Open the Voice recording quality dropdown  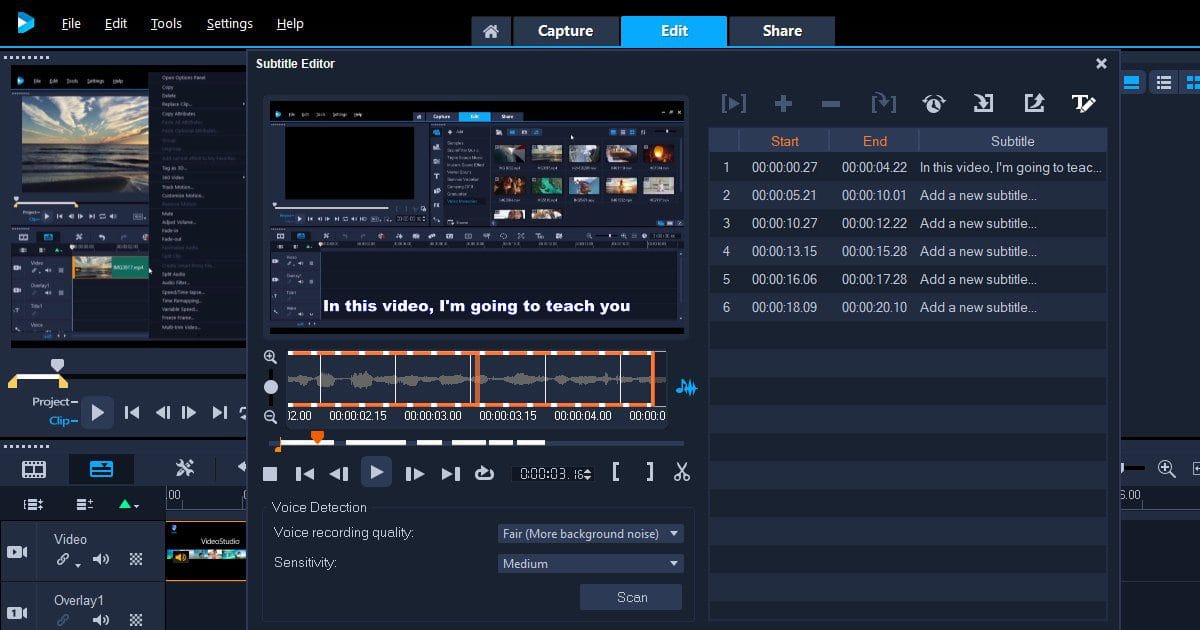(590, 534)
